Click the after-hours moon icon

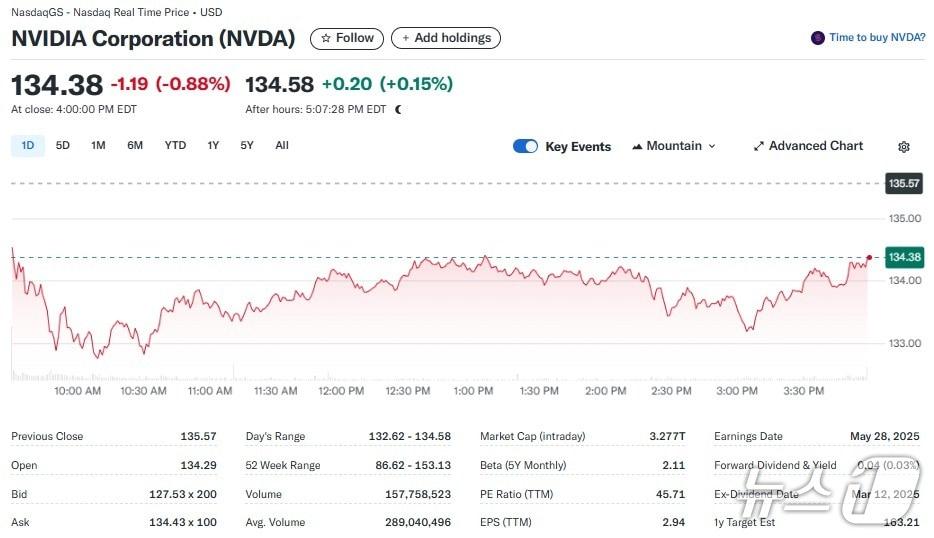pos(398,110)
